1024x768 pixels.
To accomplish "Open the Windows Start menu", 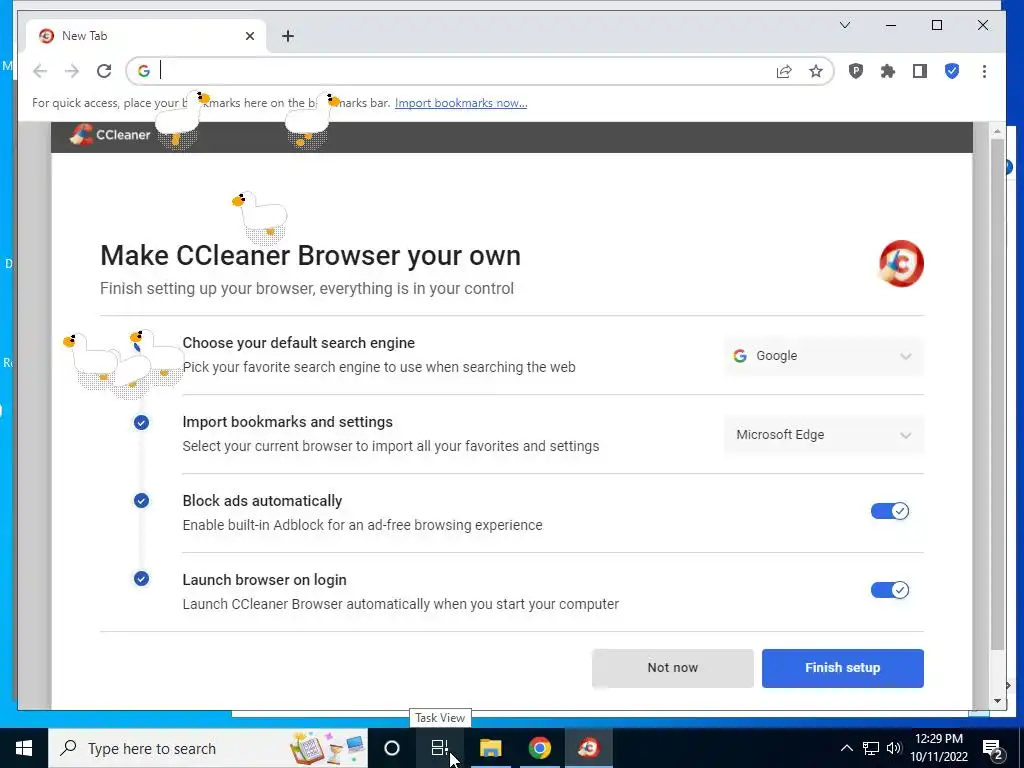I will pyautogui.click(x=24, y=748).
